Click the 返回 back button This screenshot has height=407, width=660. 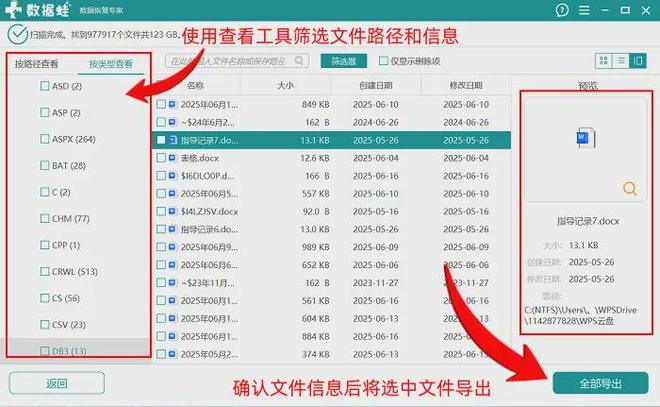(x=57, y=383)
